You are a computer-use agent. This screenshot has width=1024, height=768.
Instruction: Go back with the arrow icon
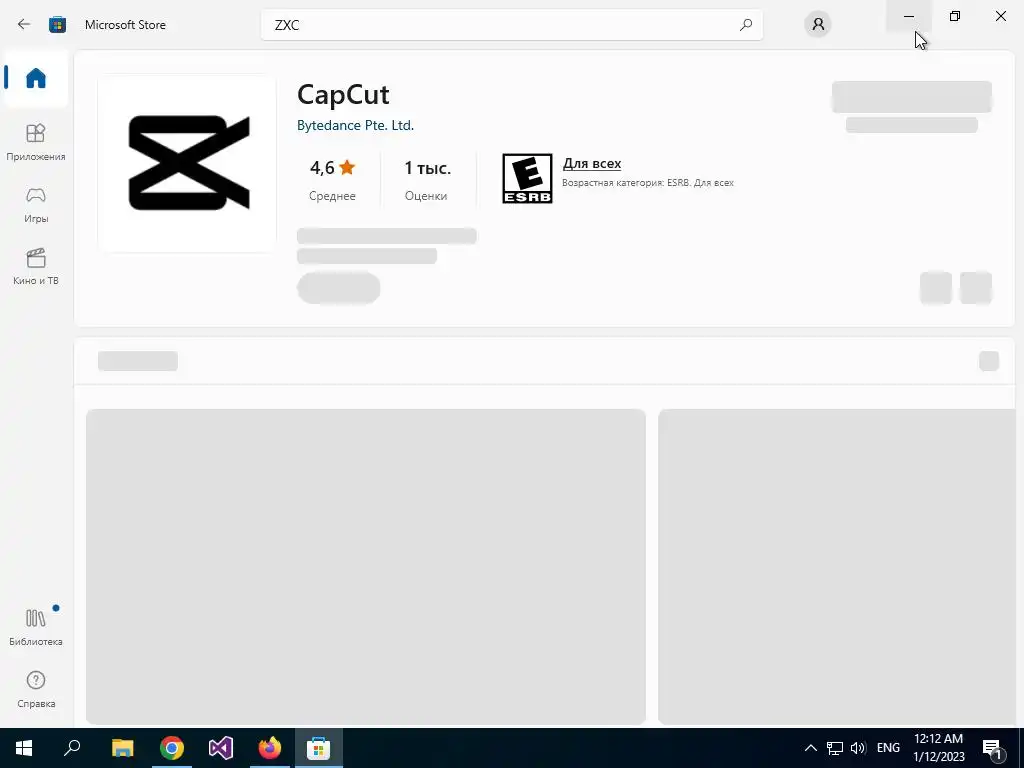click(x=24, y=25)
